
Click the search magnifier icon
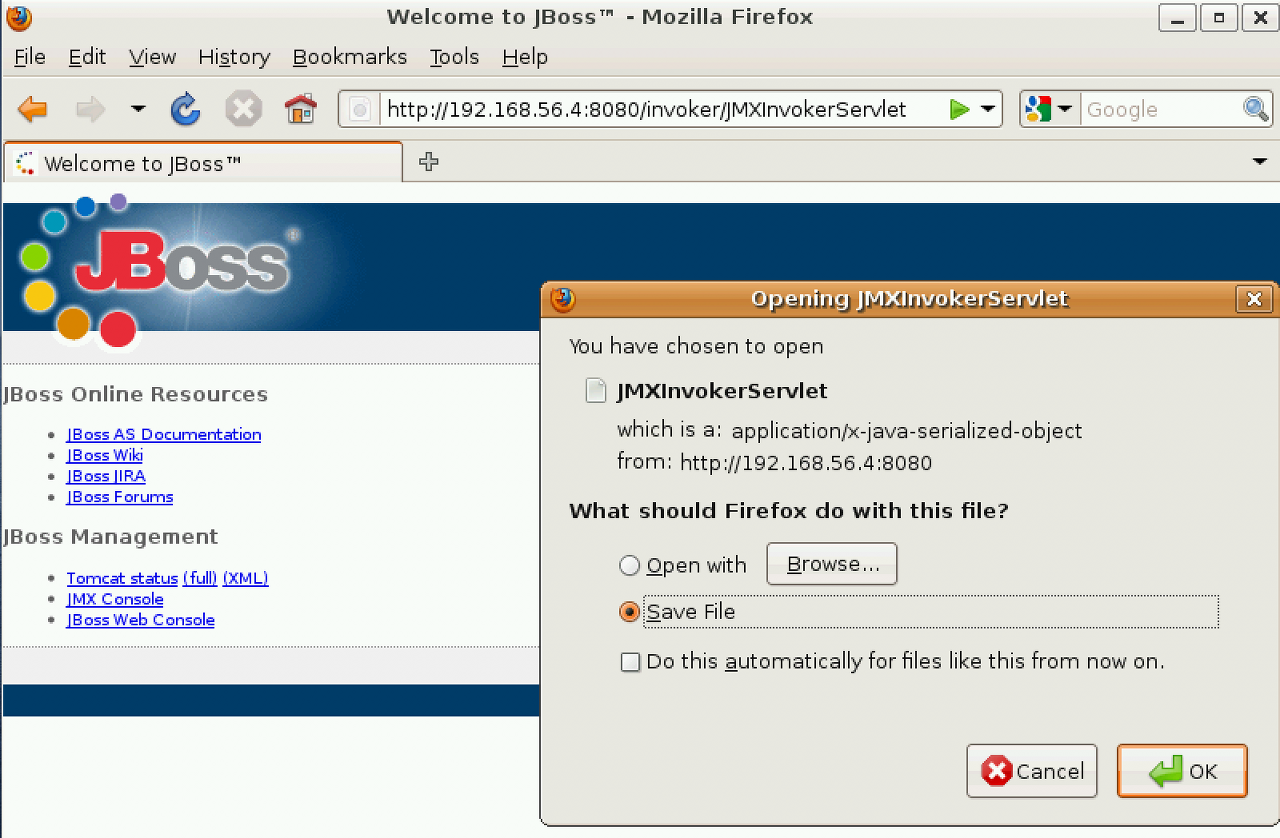(x=1255, y=109)
